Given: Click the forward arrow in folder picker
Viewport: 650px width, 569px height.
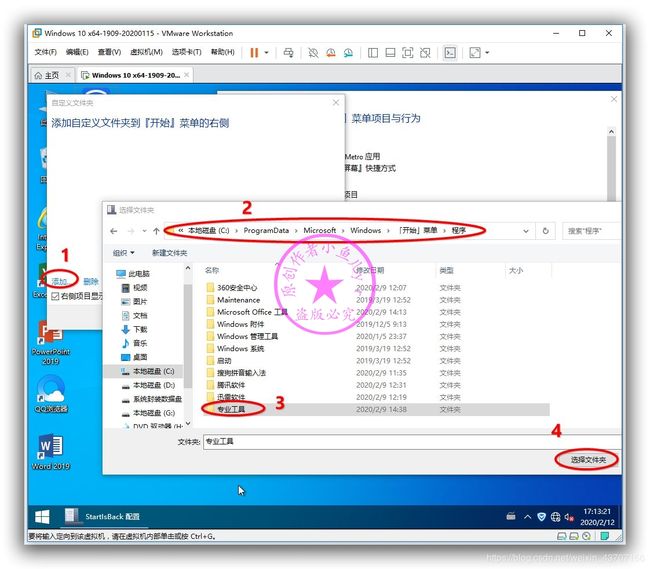Looking at the screenshot, I should [x=131, y=231].
